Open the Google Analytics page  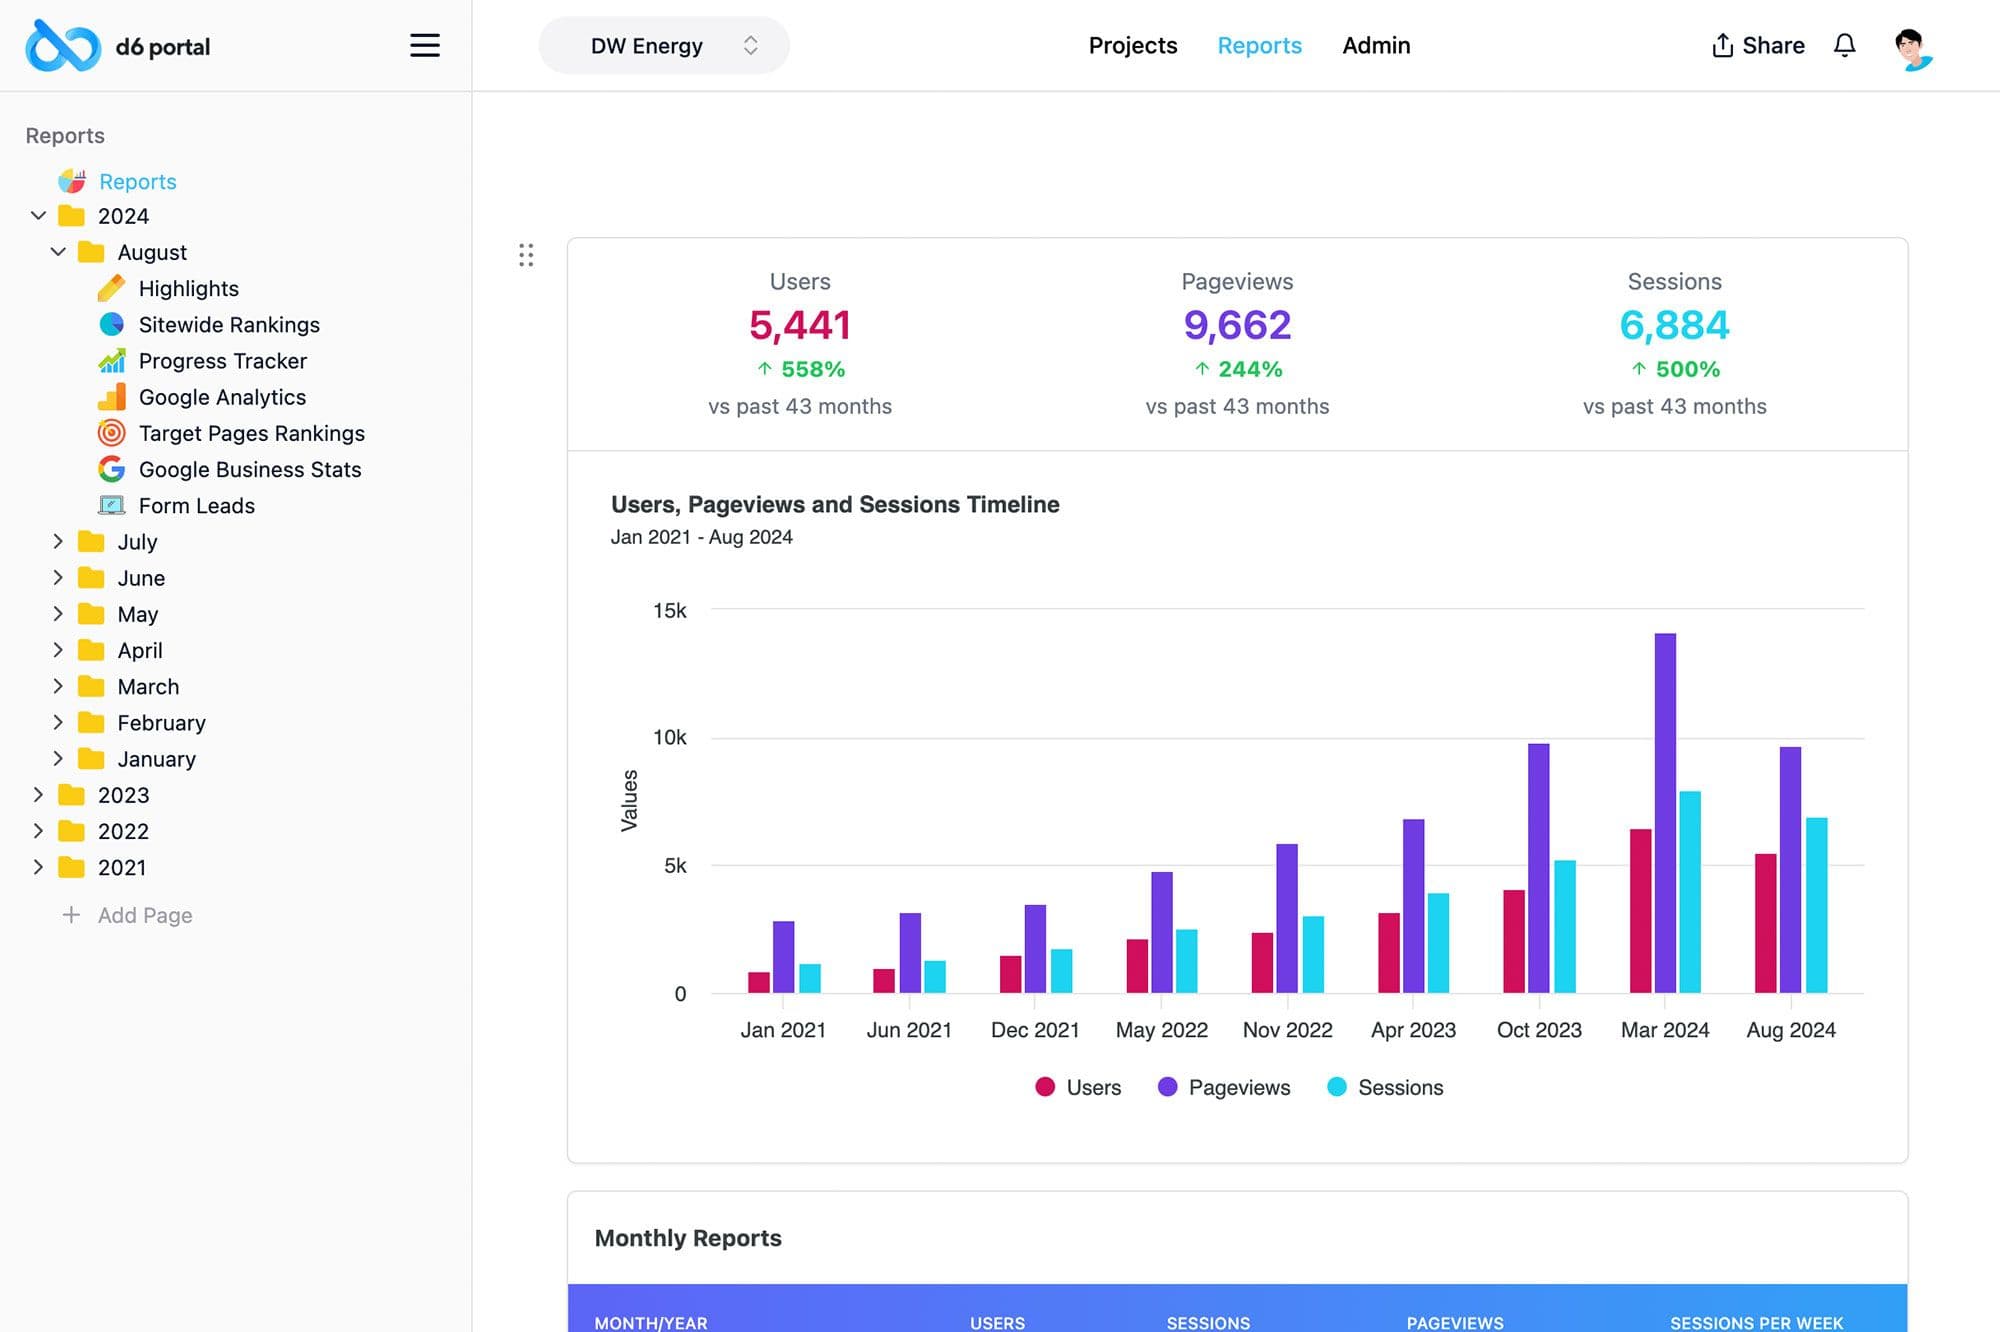(222, 397)
